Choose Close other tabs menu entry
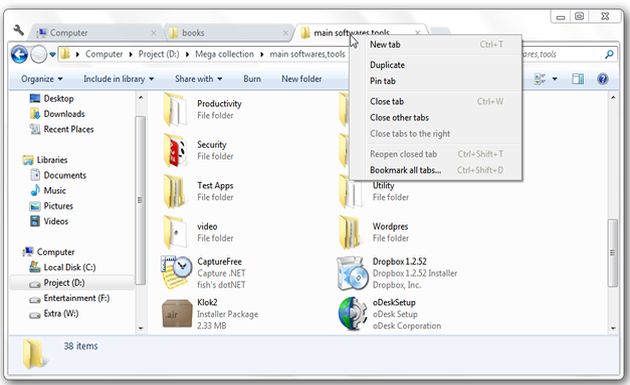The height and width of the screenshot is (385, 630). coord(436,117)
